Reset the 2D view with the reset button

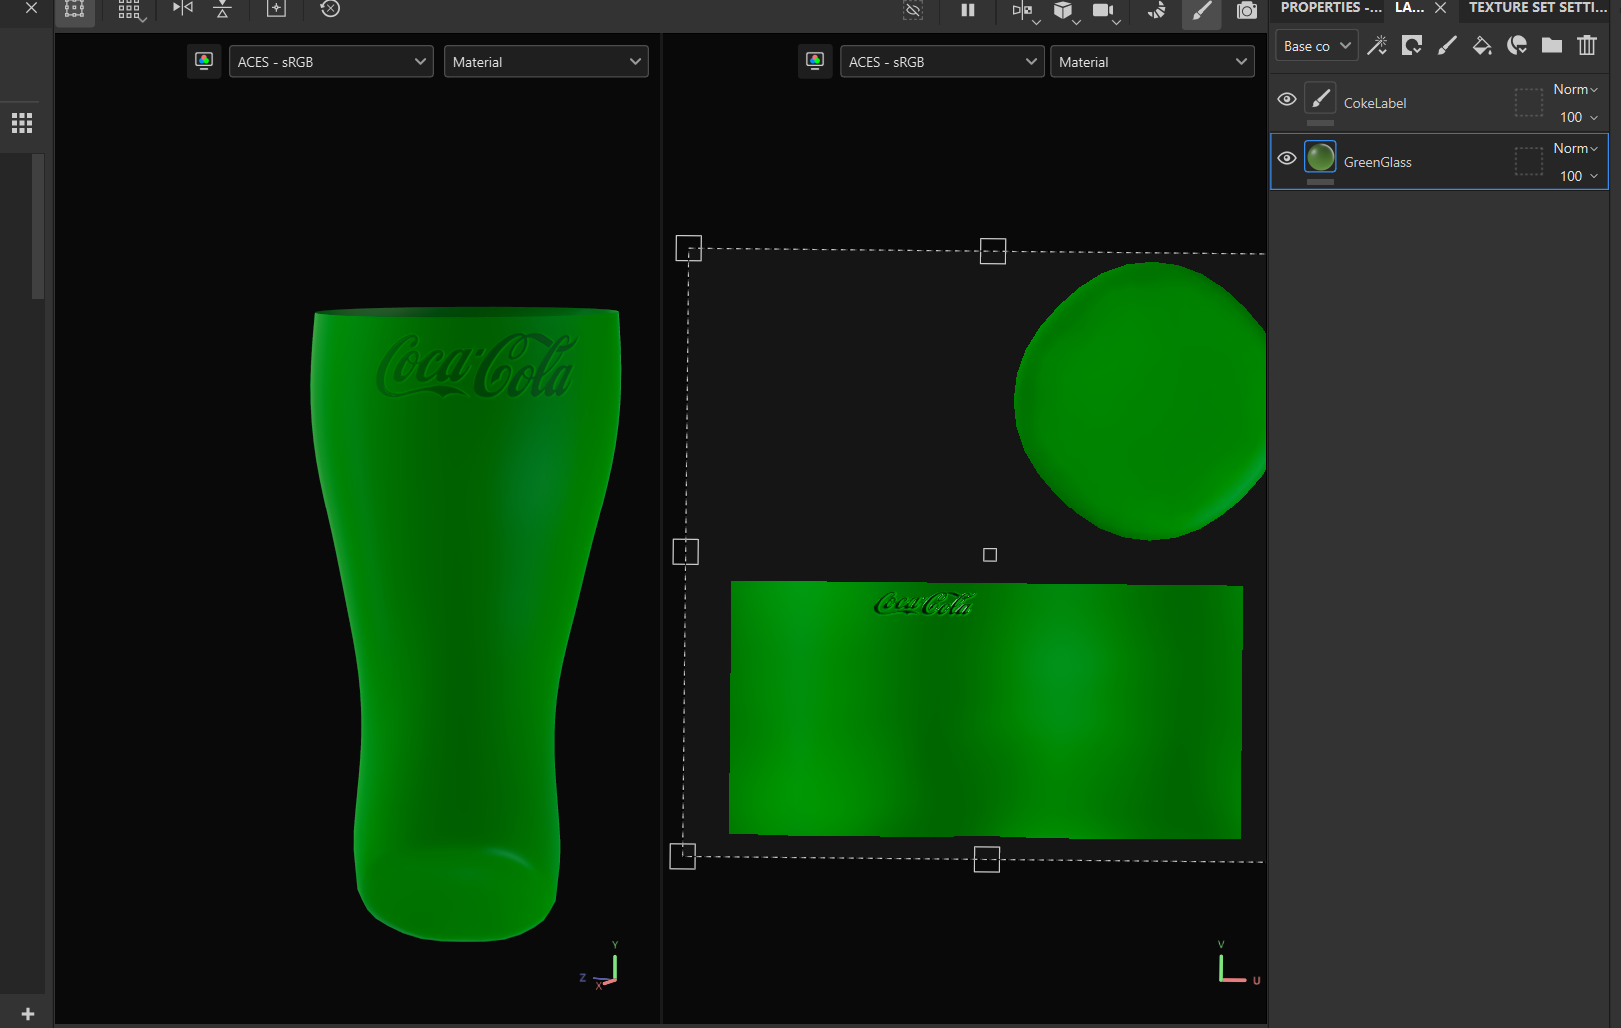[330, 9]
